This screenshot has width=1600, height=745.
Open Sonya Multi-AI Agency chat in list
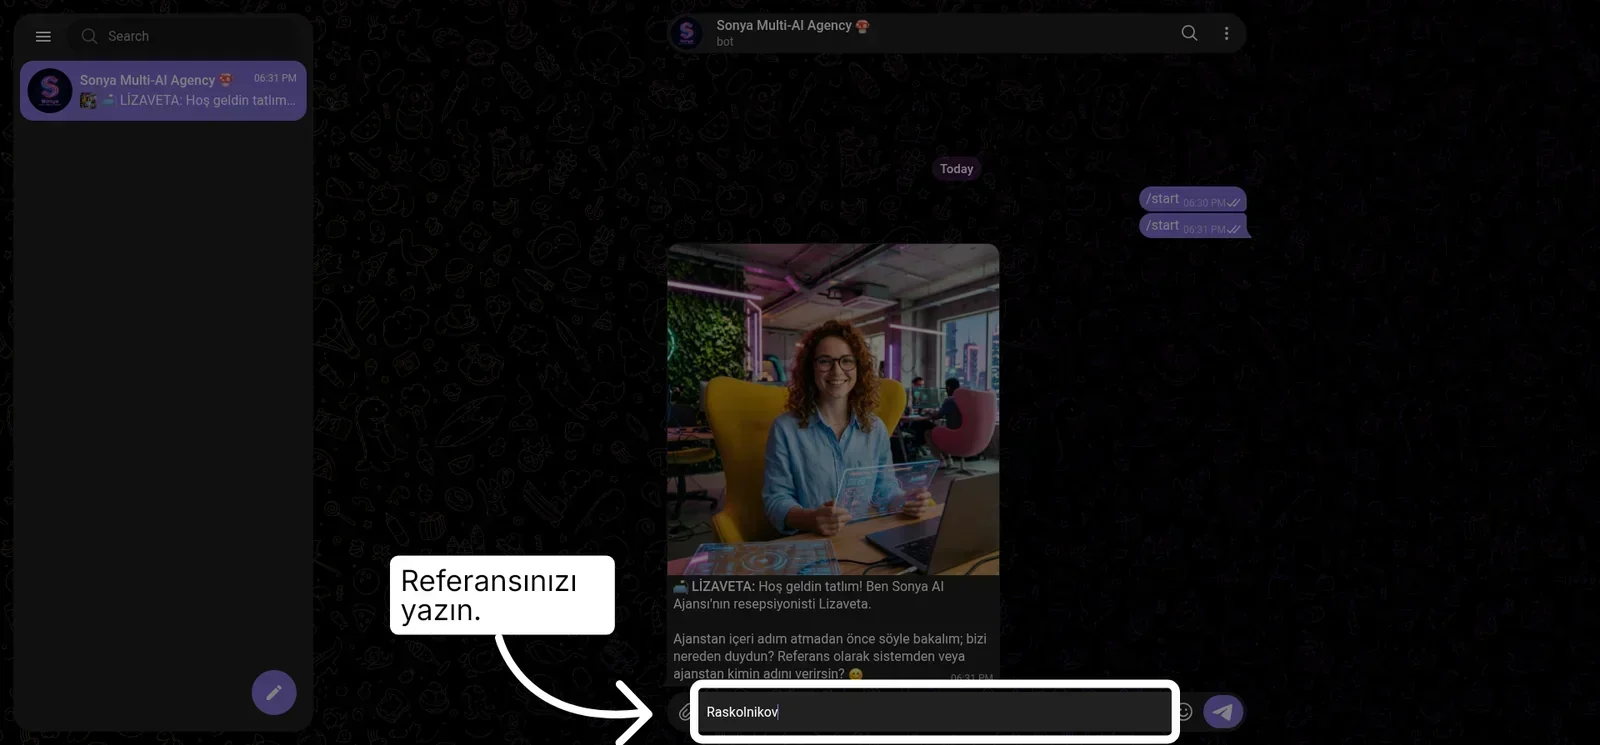(163, 91)
